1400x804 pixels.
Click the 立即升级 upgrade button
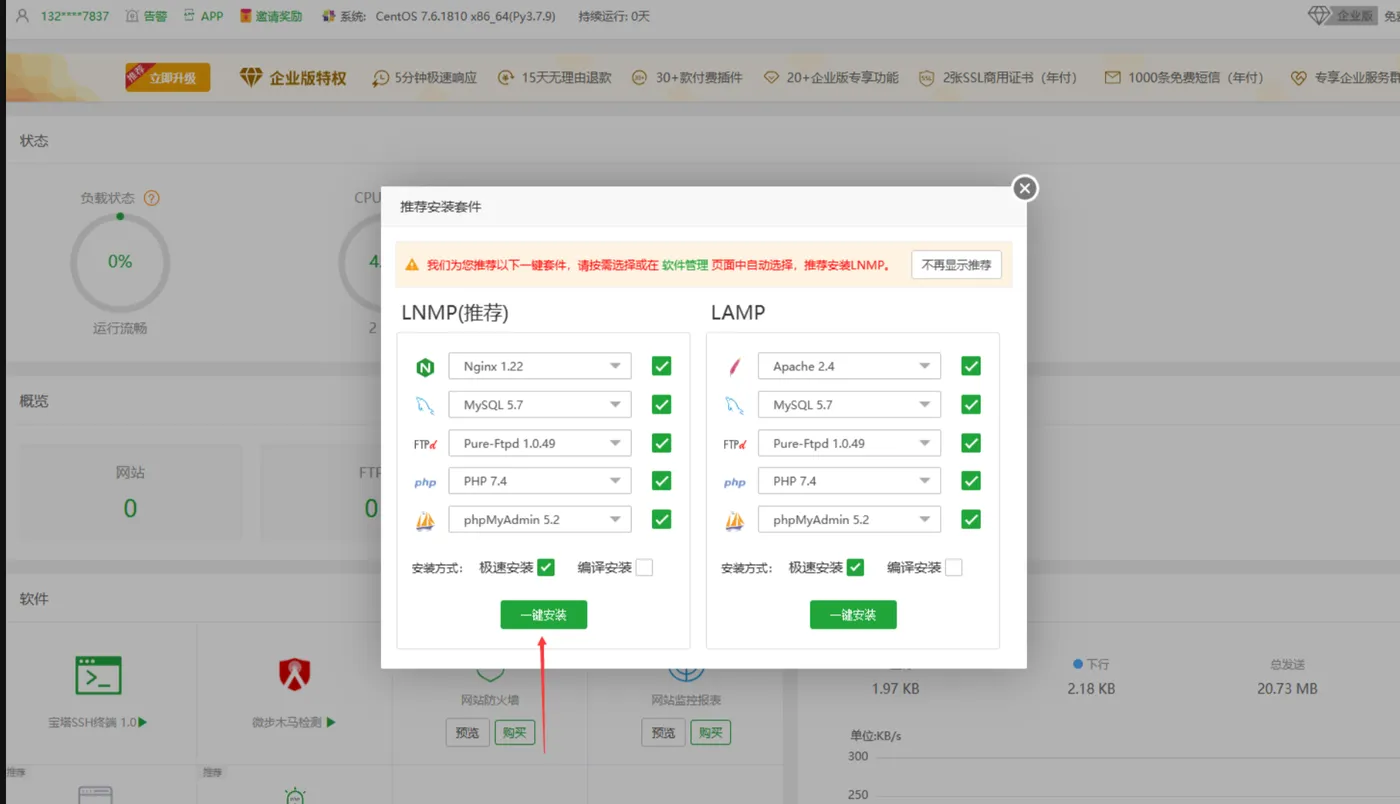[168, 78]
